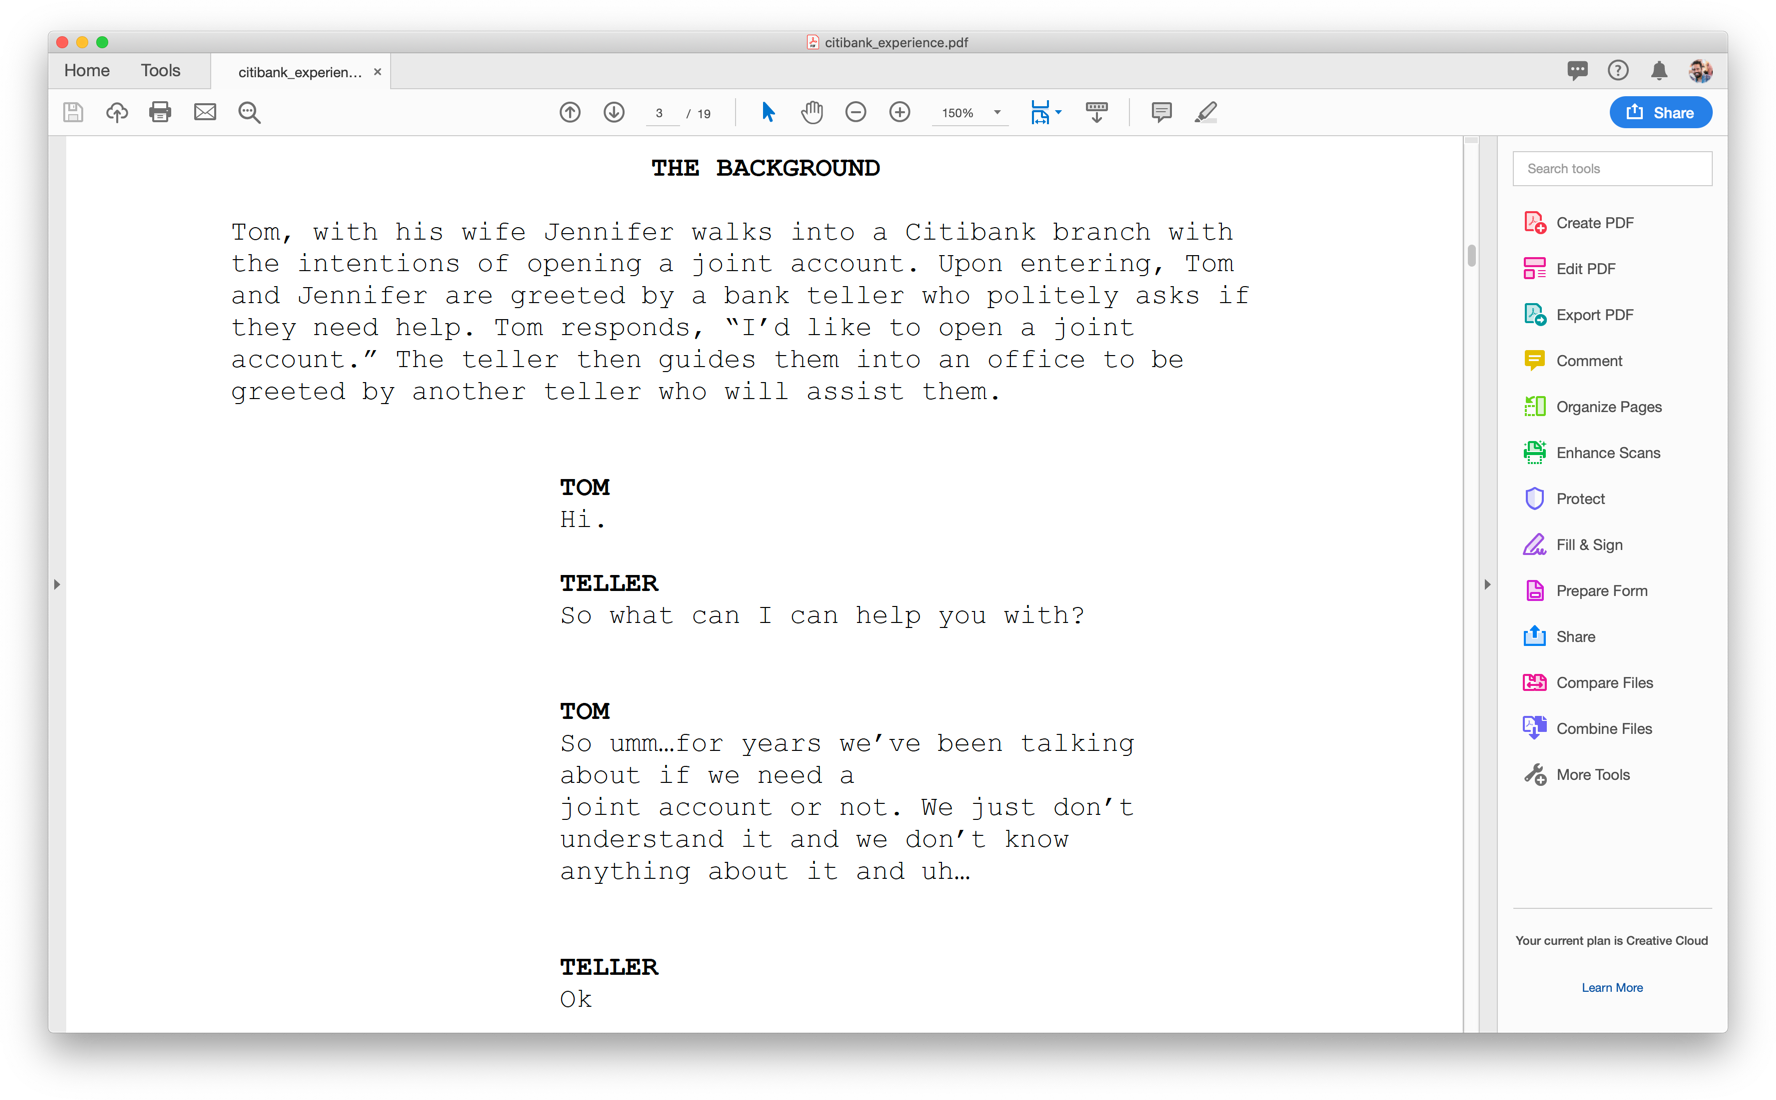Print the document with printer icon

tap(160, 112)
